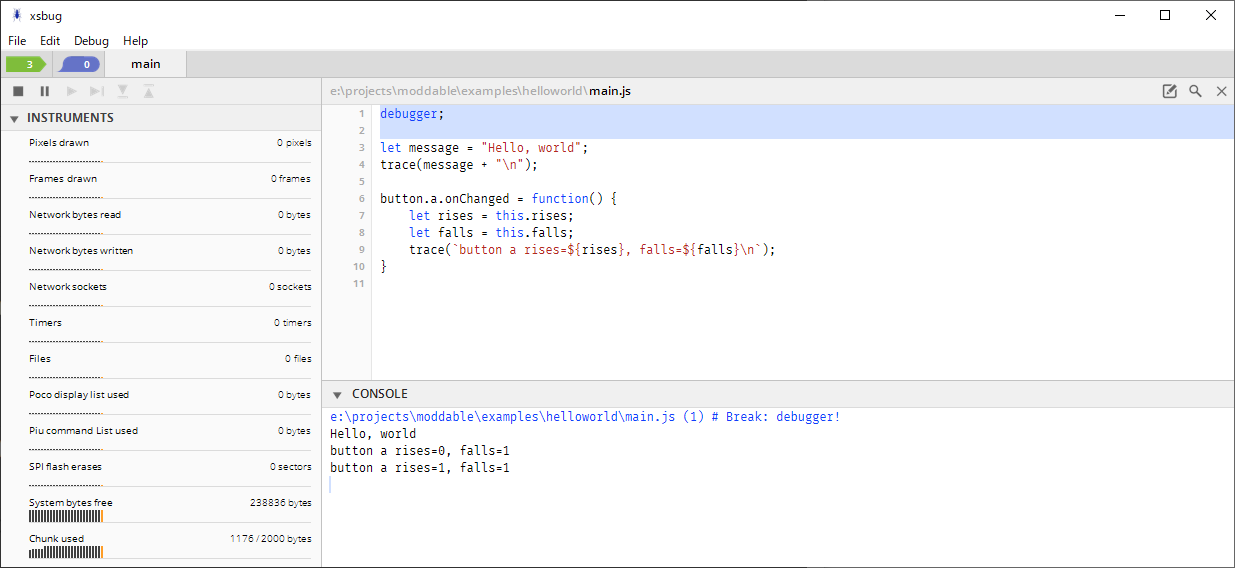The height and width of the screenshot is (568, 1235).
Task: Open the Help menu
Action: pos(135,41)
